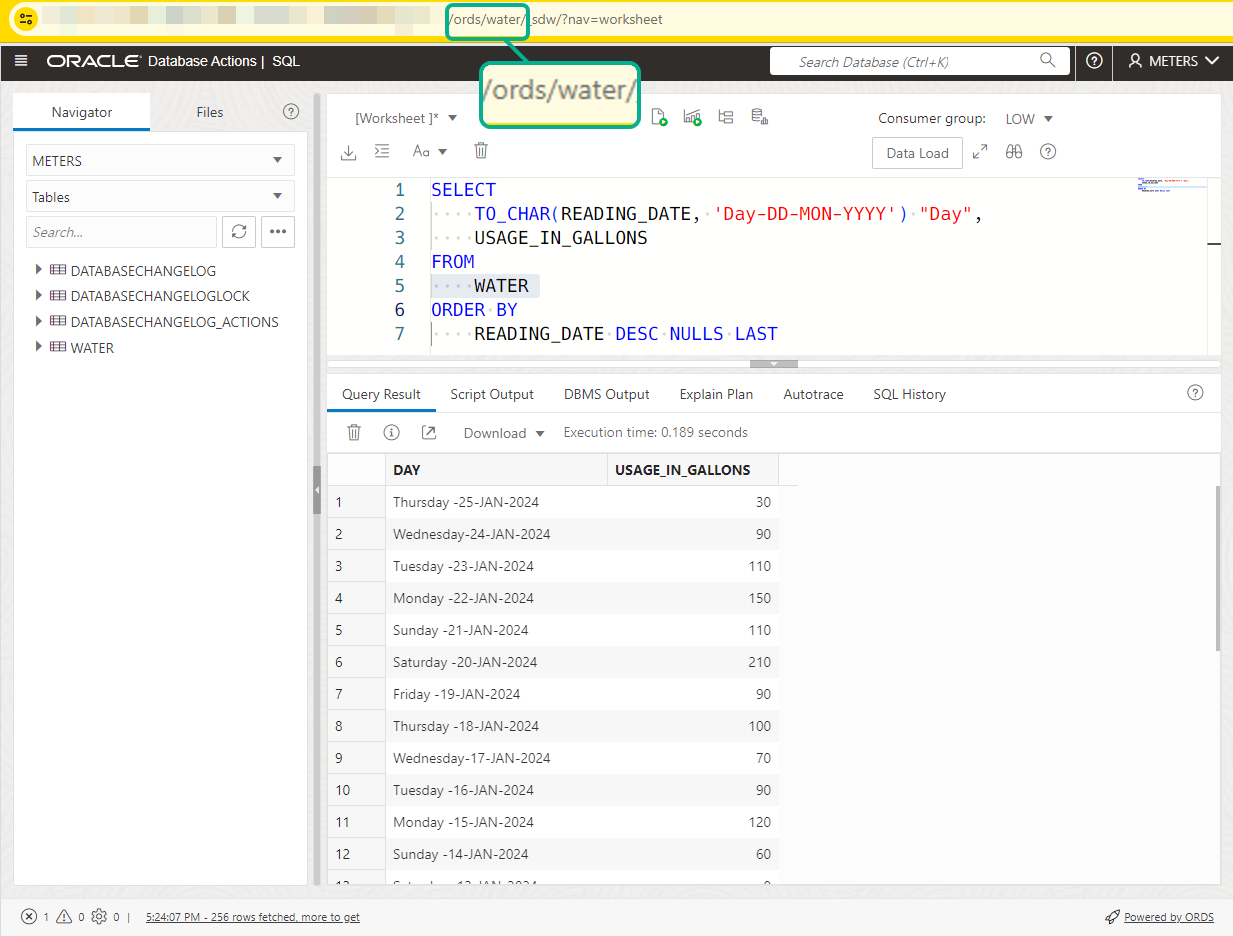1233x936 pixels.
Task: Clear query result with trash icon
Action: 354,432
